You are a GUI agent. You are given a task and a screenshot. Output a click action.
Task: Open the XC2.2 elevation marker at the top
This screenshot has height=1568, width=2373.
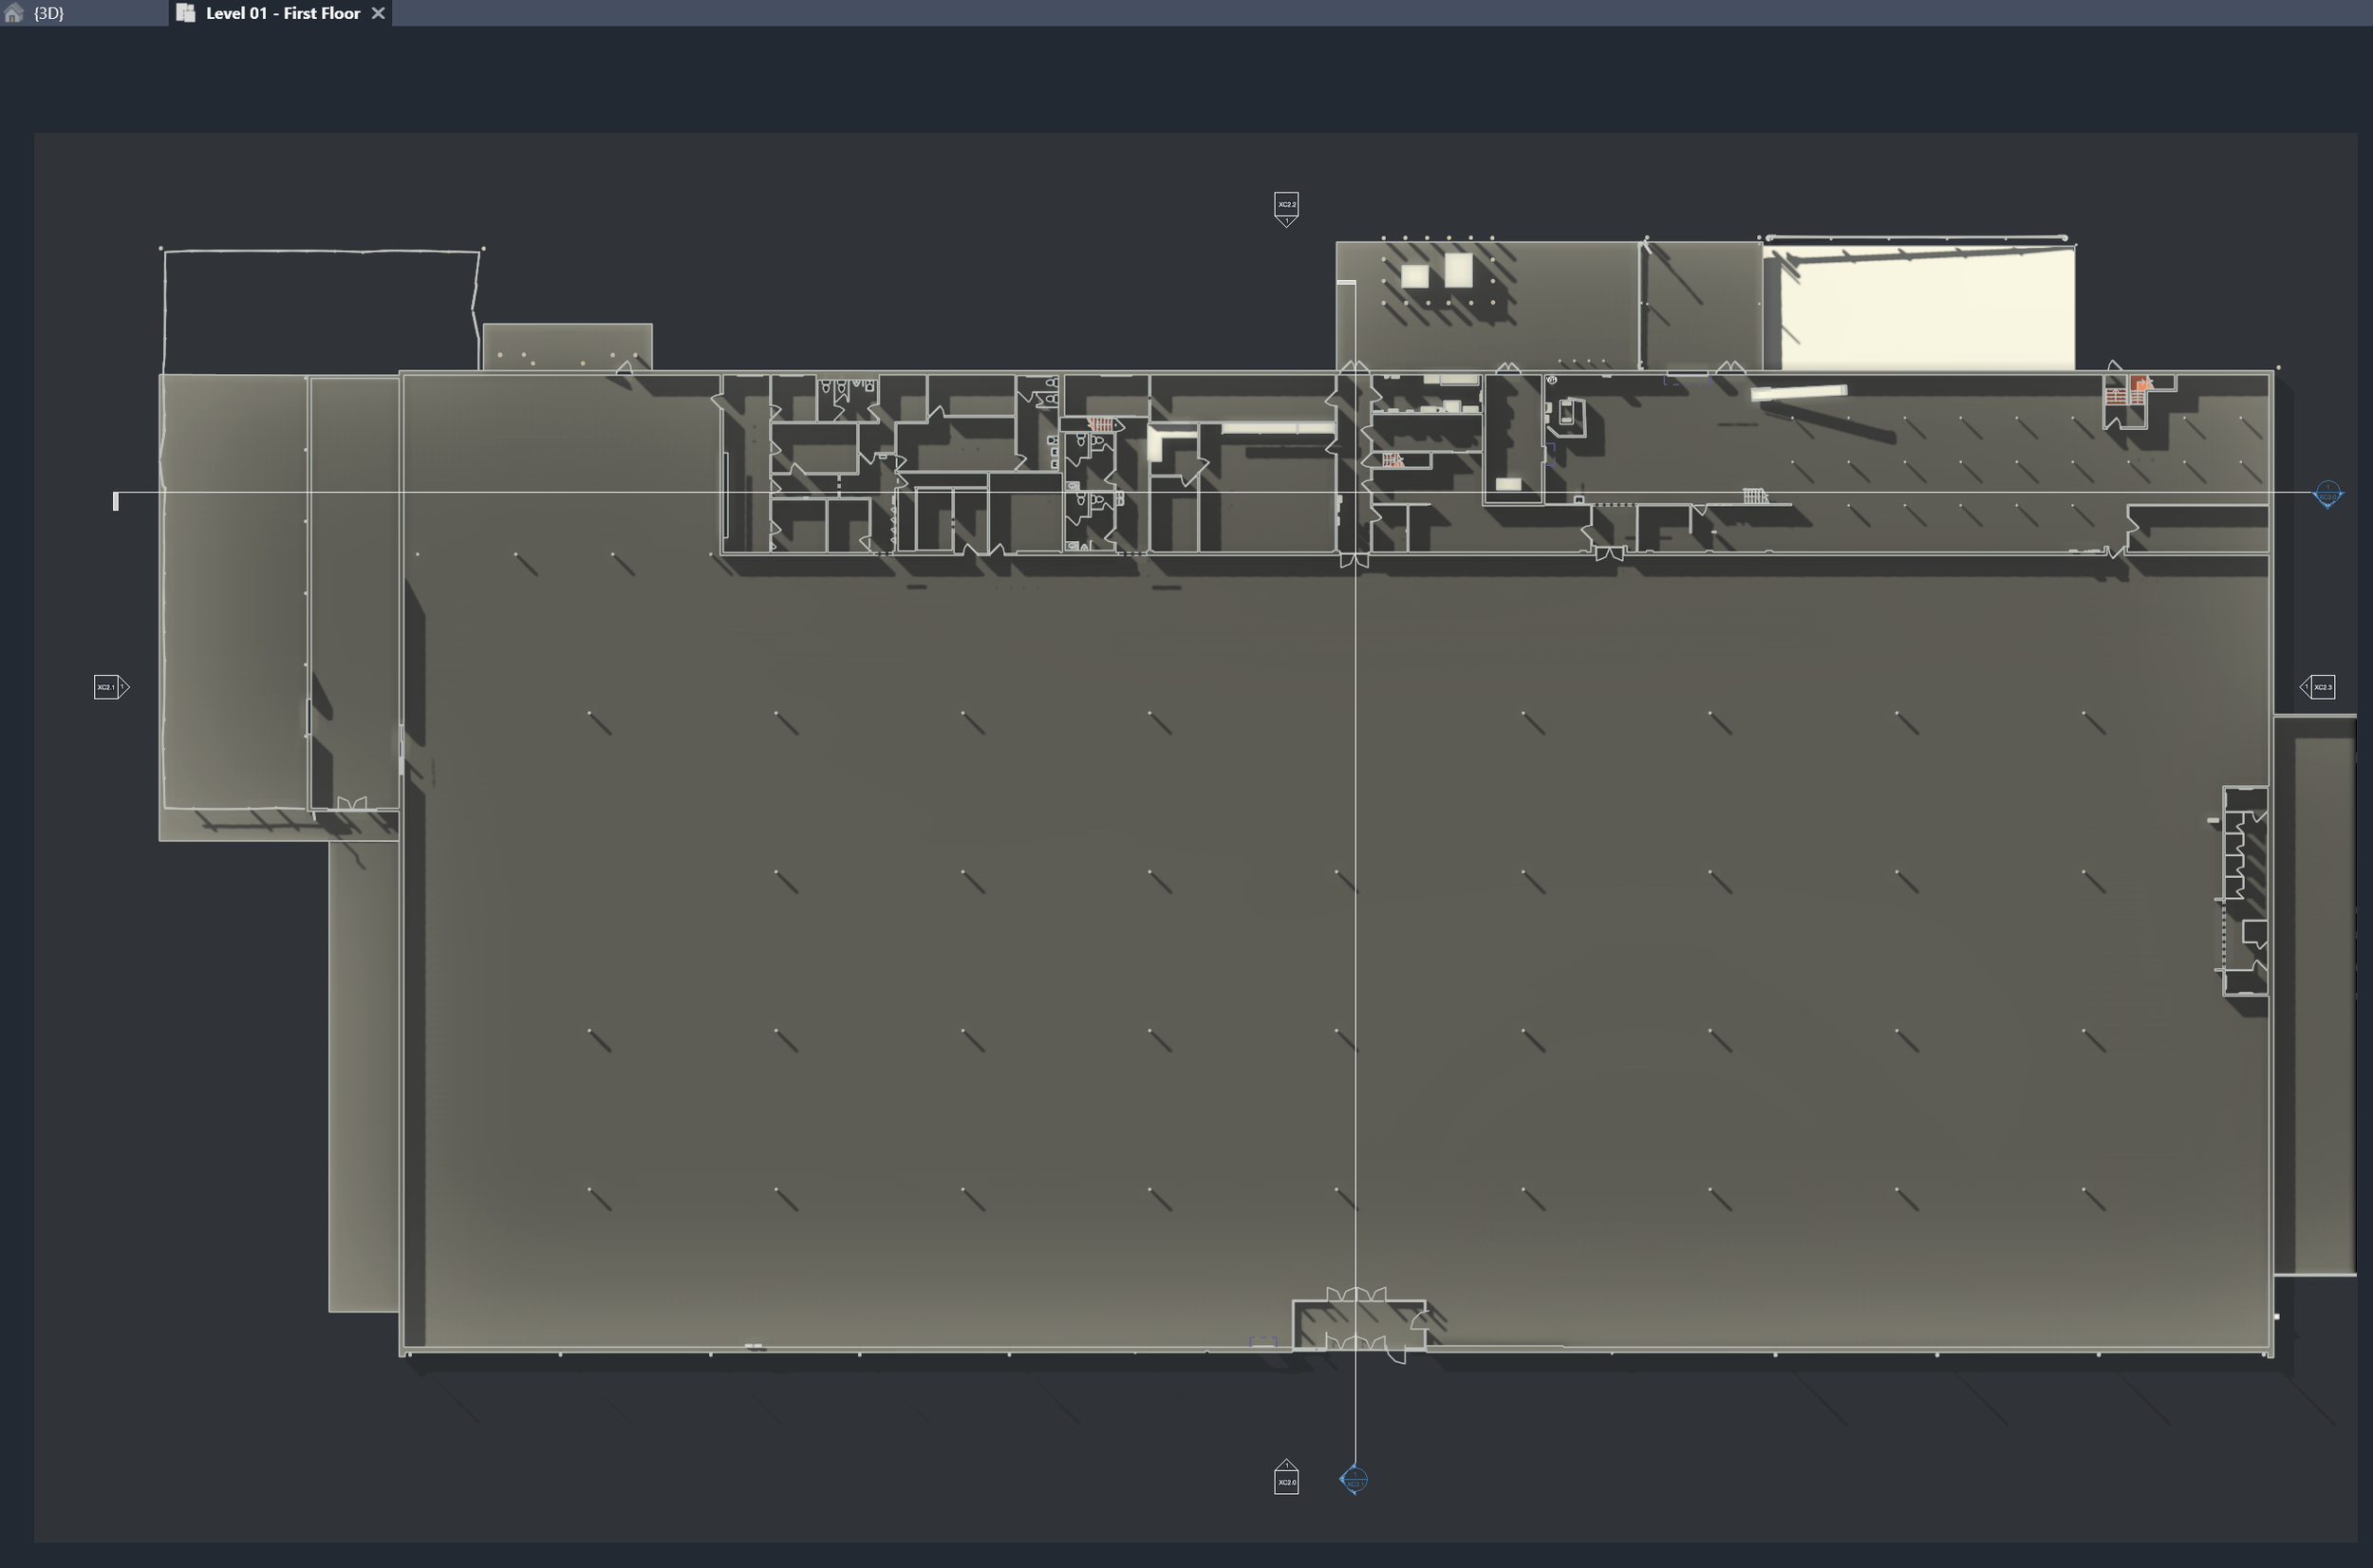pos(1287,204)
